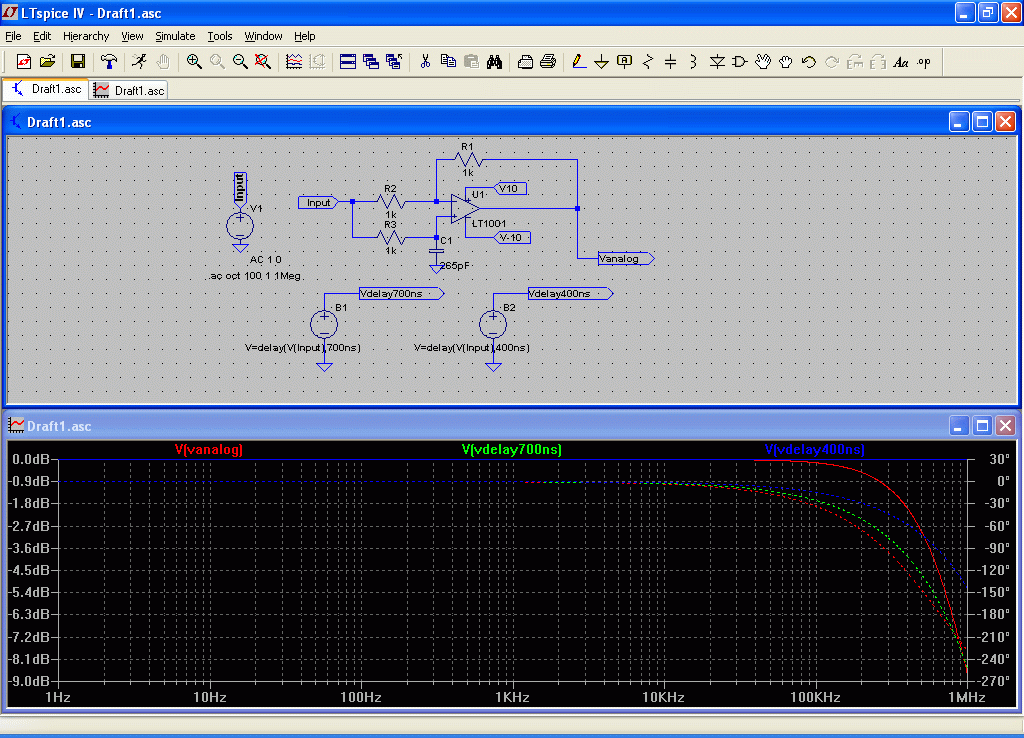Click the Input net label flag
Screen dimensions: 1024x738
pos(318,202)
